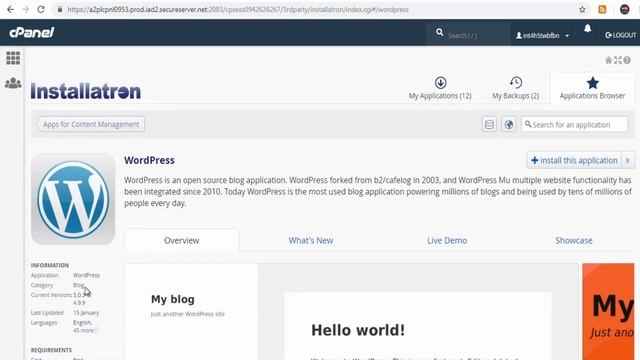640x360 pixels.
Task: Open the int4h5twbfbn user dropdown
Action: tap(542, 36)
